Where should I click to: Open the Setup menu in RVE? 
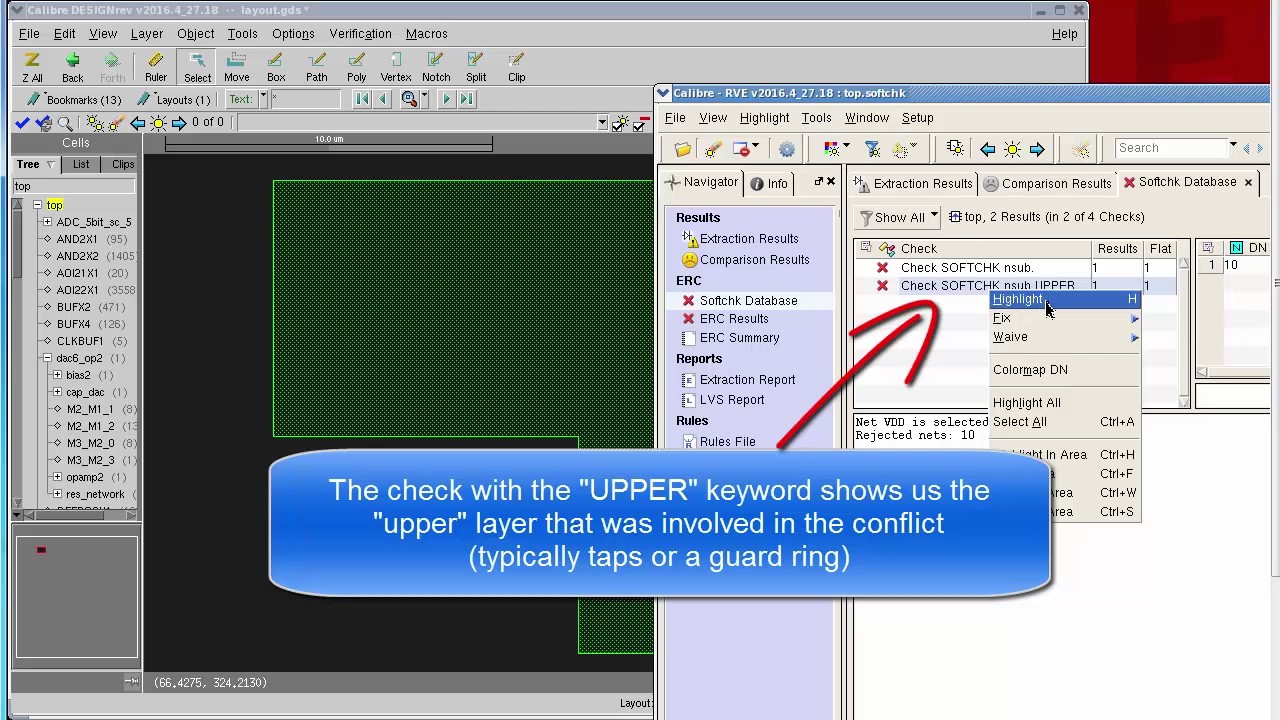tap(917, 118)
